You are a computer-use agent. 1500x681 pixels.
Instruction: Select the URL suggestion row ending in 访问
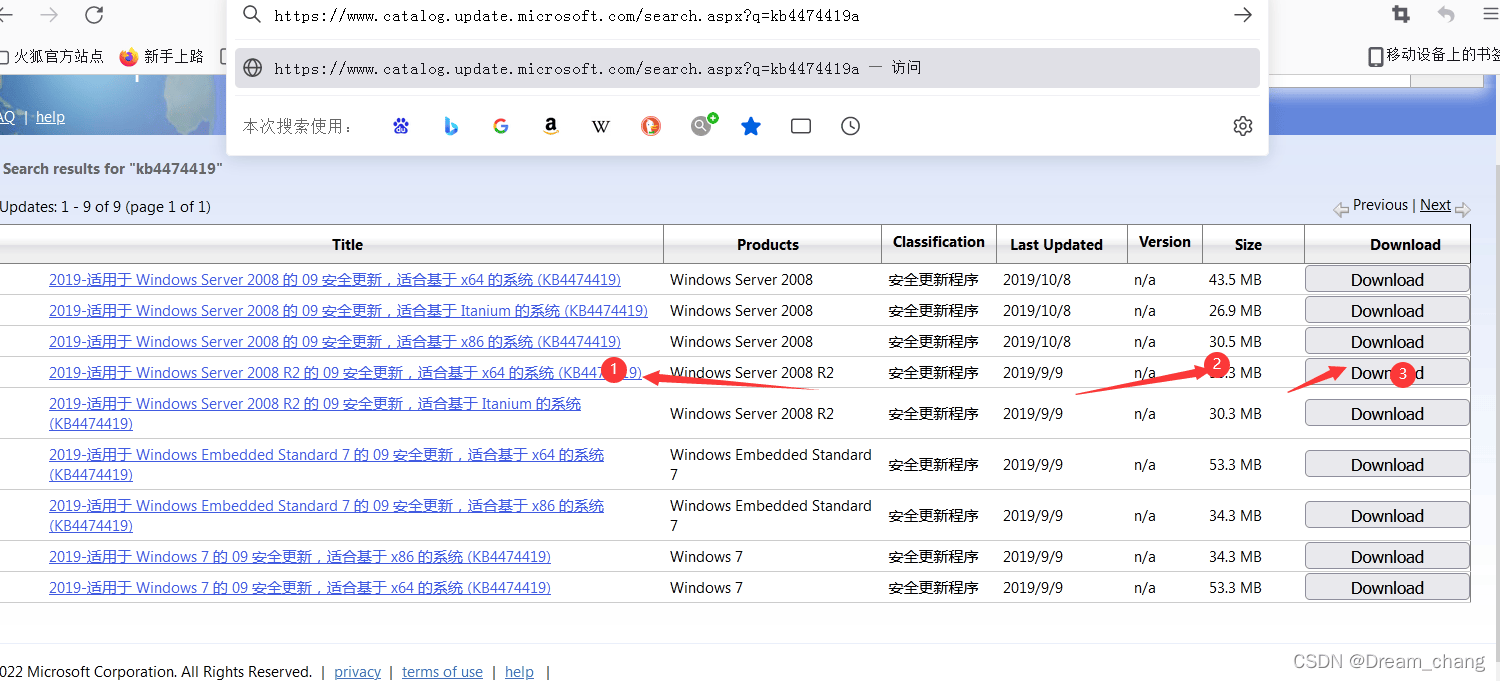click(x=748, y=68)
